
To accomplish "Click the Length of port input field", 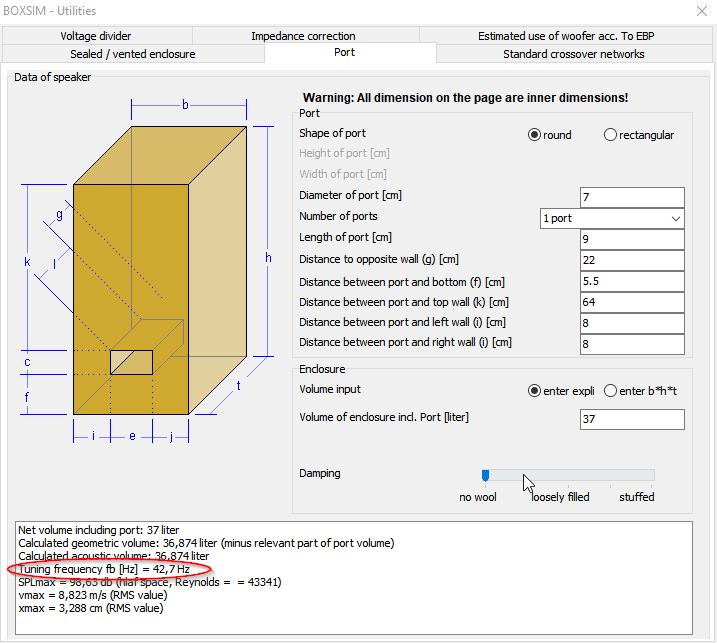I will click(632, 239).
